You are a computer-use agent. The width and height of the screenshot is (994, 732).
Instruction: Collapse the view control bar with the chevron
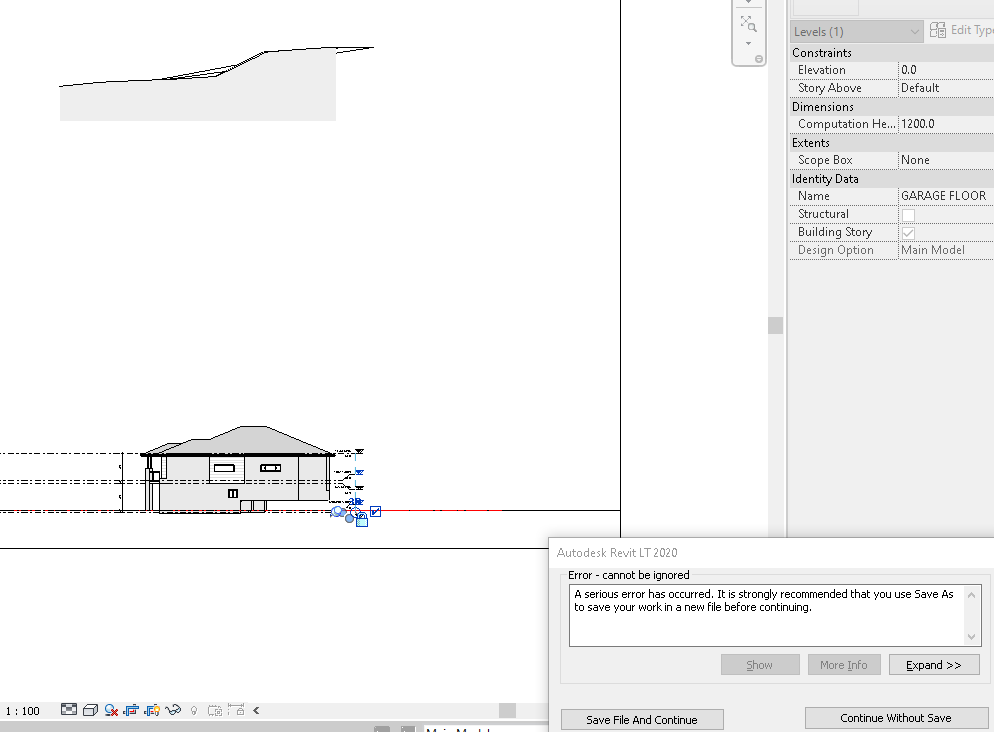254,710
